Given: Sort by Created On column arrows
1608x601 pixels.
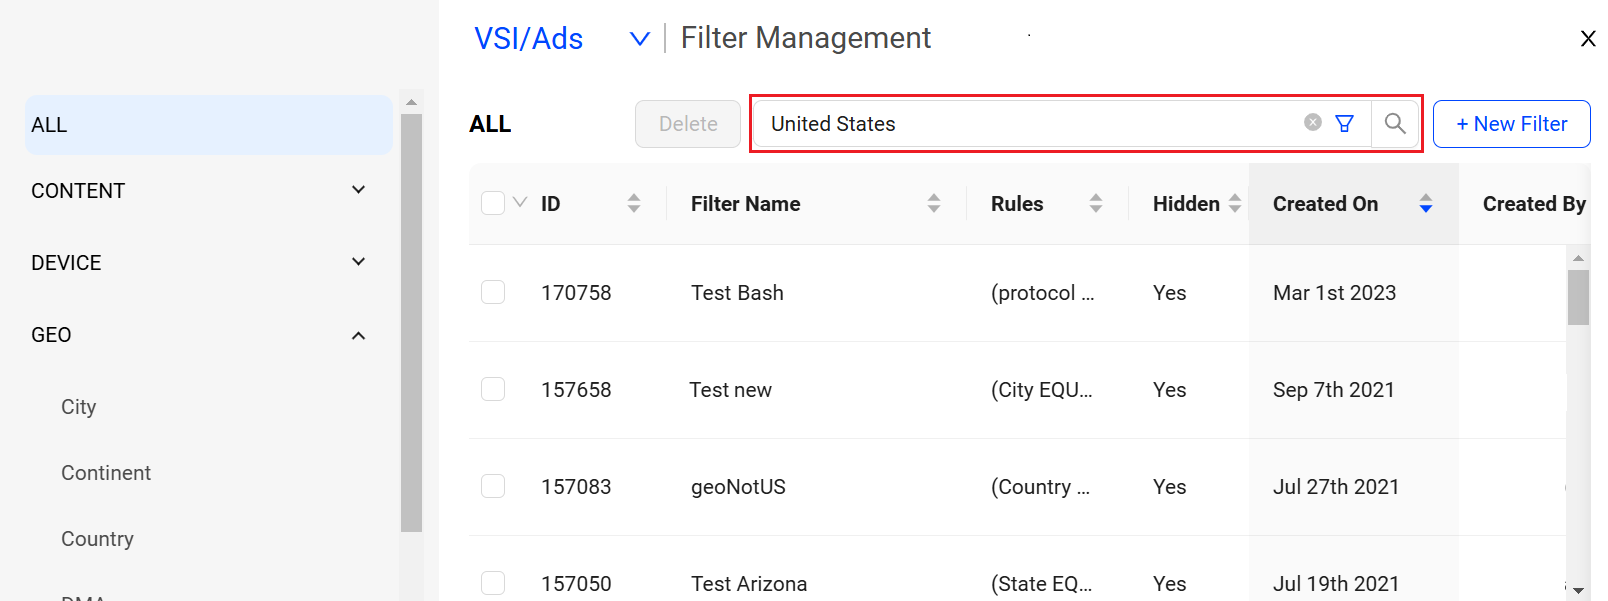Looking at the screenshot, I should point(1426,204).
